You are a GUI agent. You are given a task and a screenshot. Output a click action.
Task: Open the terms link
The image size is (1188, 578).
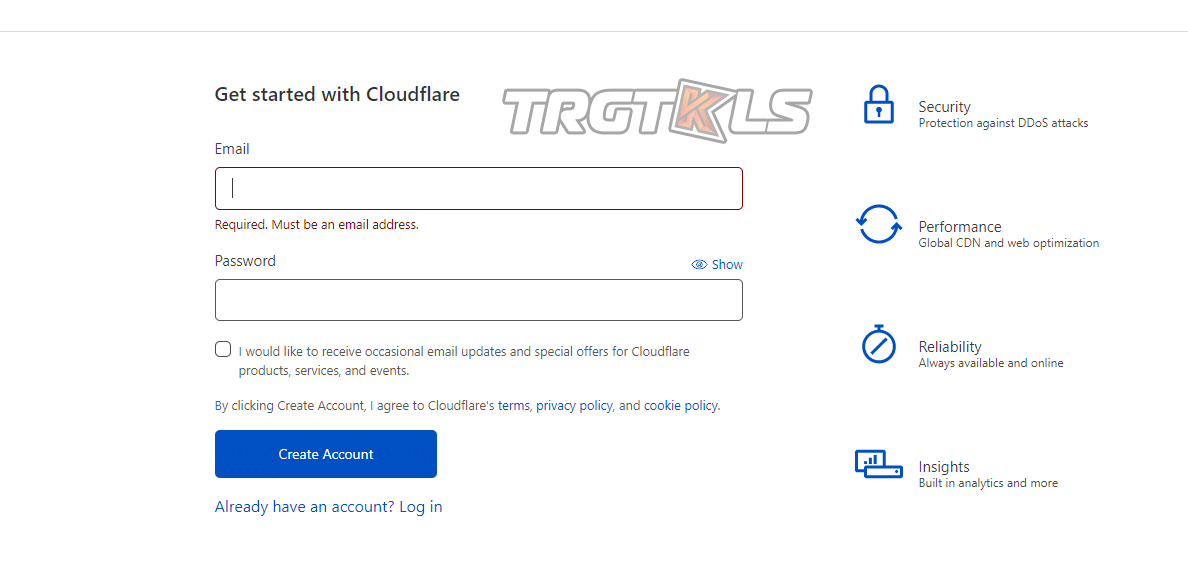(513, 406)
